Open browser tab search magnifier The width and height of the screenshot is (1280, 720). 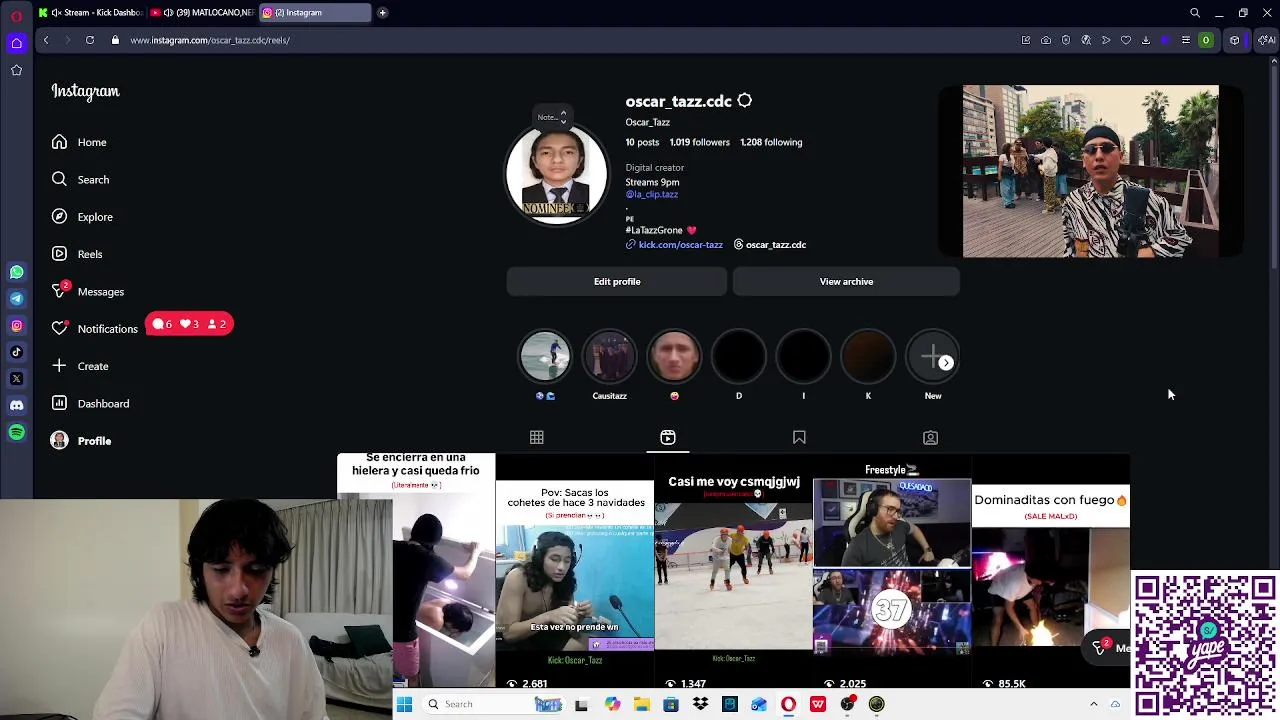point(1195,13)
